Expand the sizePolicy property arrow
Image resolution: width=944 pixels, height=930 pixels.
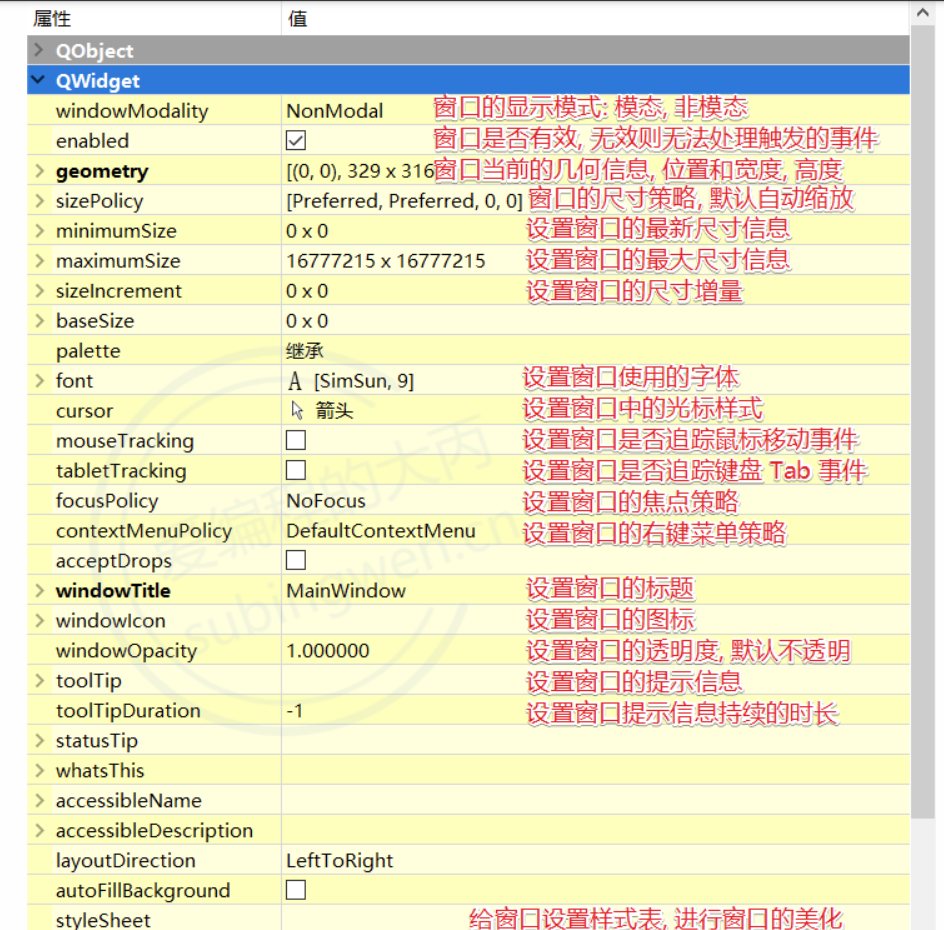(40, 200)
